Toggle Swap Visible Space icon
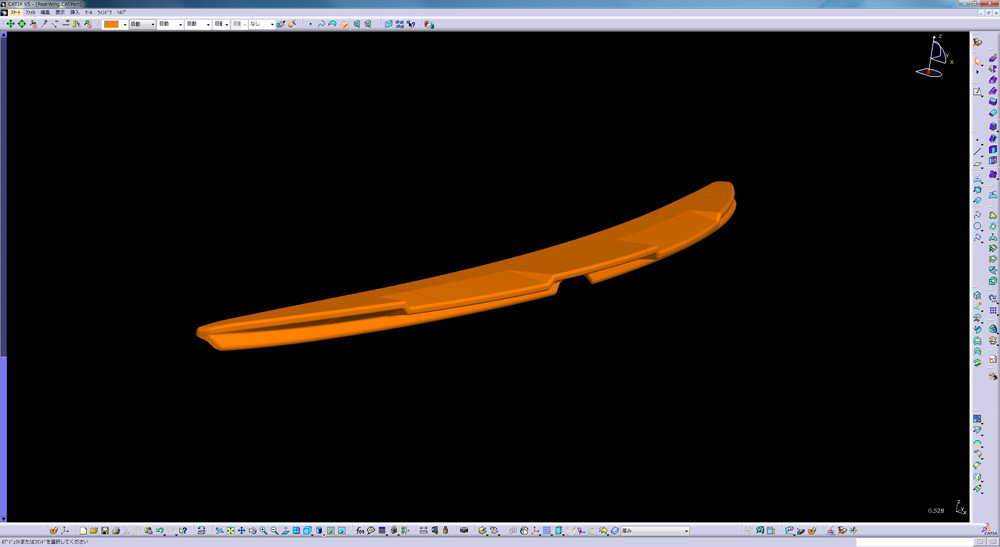The height and width of the screenshot is (547, 1000). (x=341, y=530)
